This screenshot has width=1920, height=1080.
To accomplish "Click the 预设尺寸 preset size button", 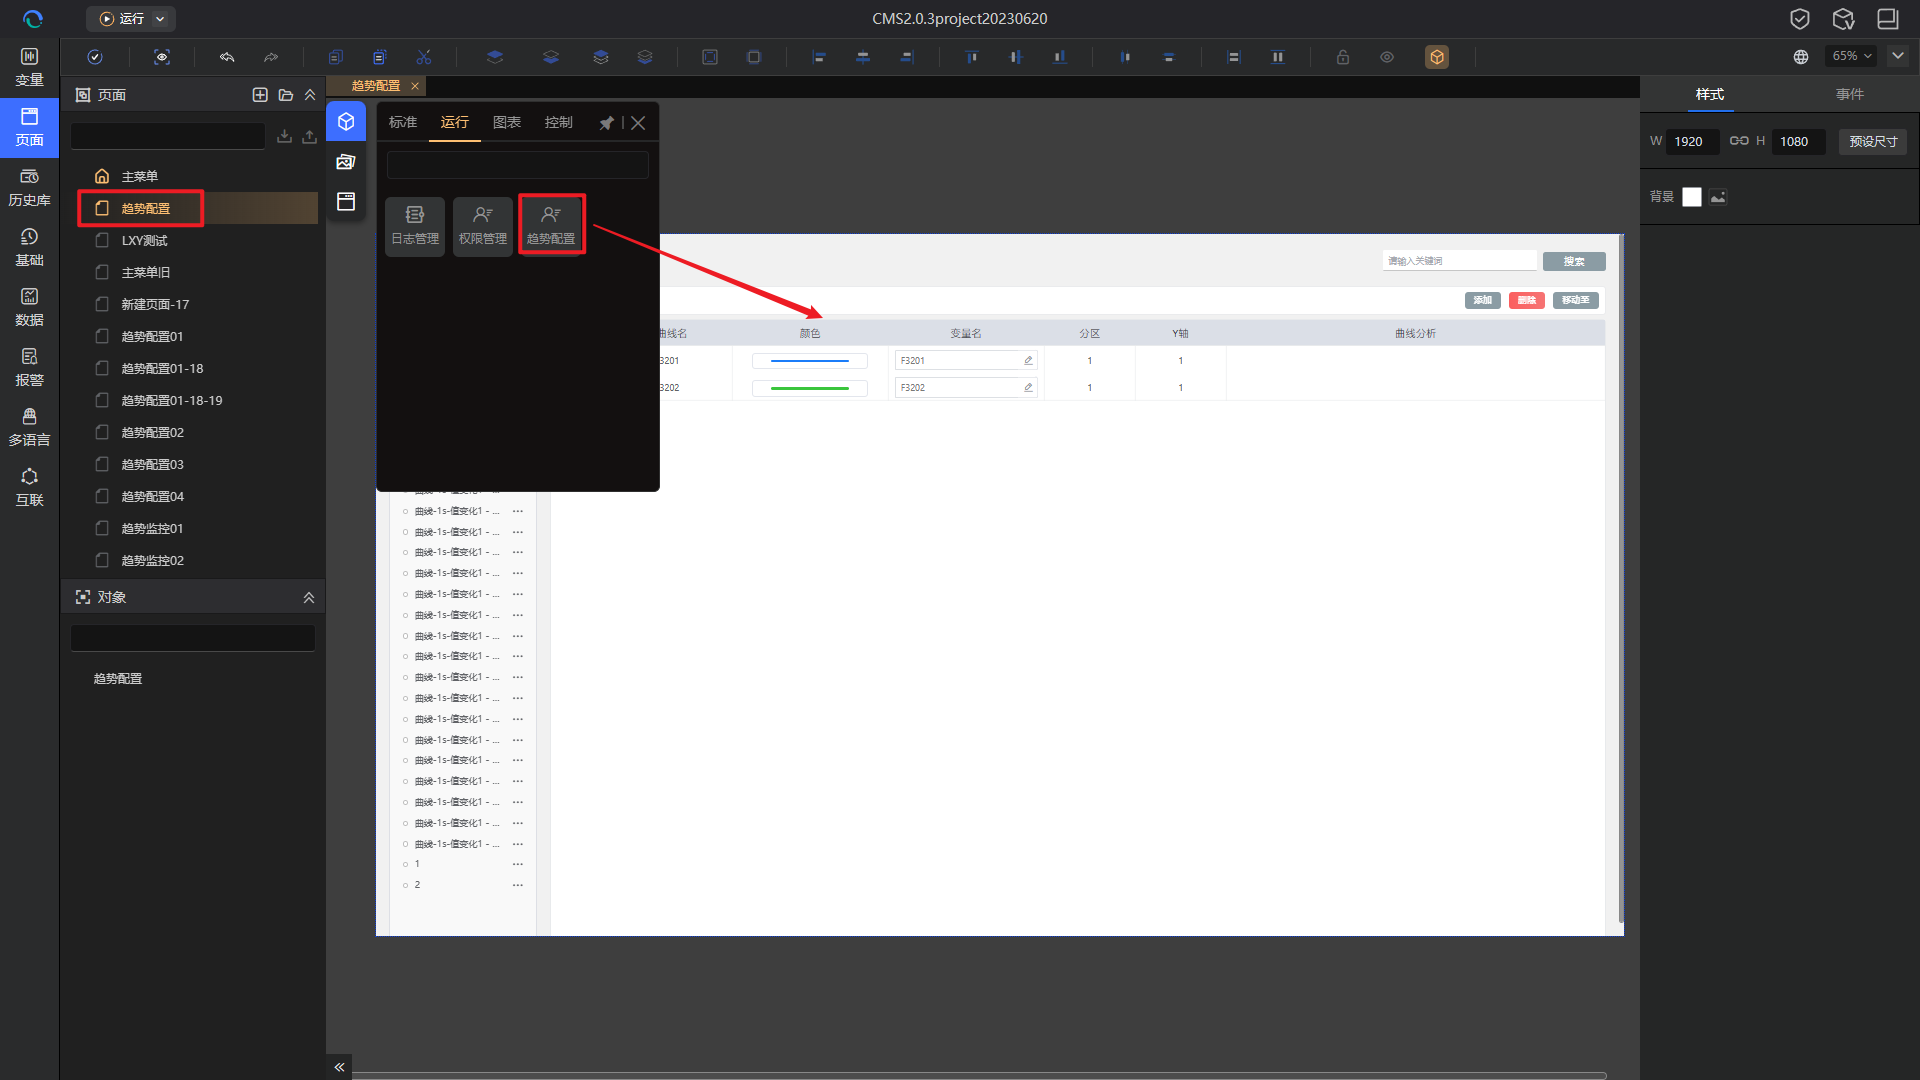I will coord(1873,141).
